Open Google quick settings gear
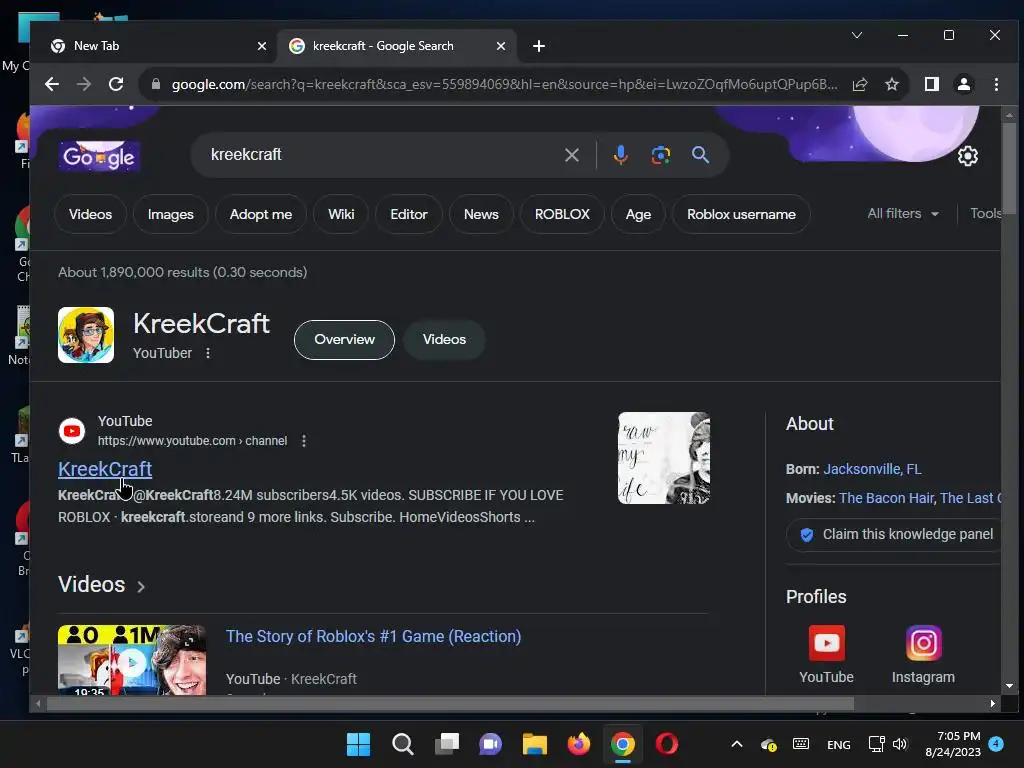This screenshot has height=768, width=1024. (x=967, y=155)
